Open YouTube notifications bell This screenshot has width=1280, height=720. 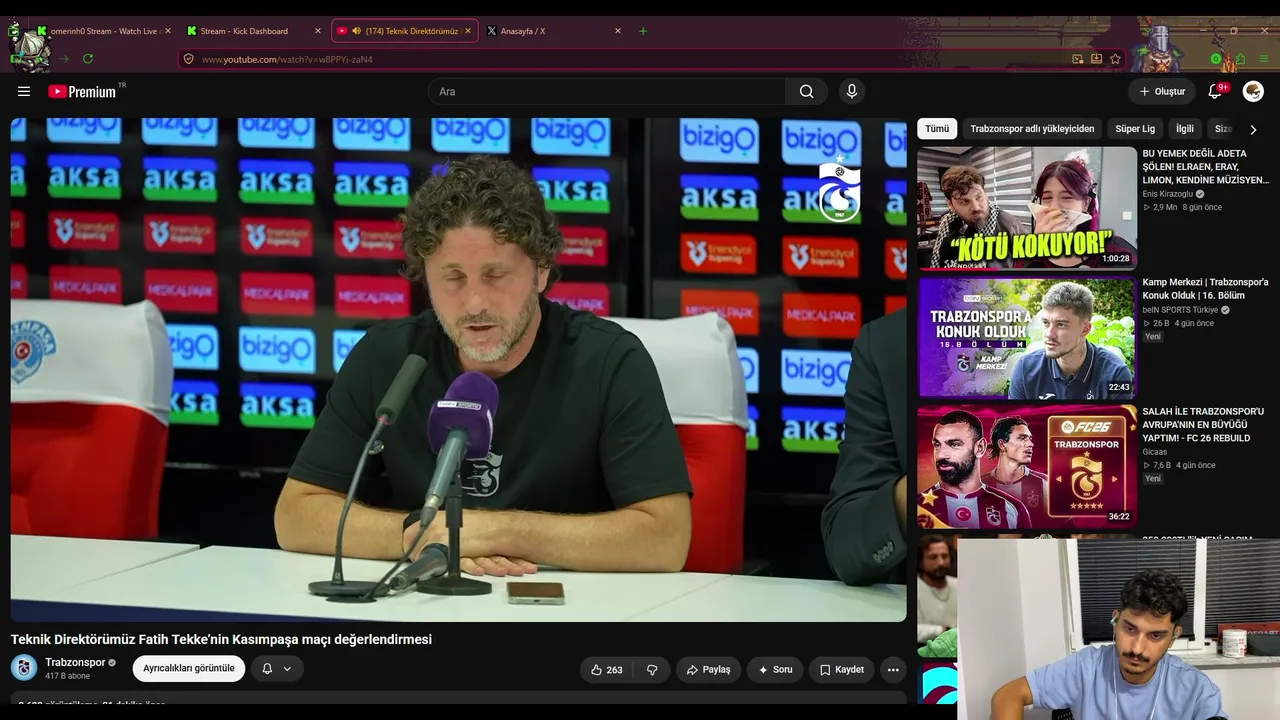click(1216, 91)
